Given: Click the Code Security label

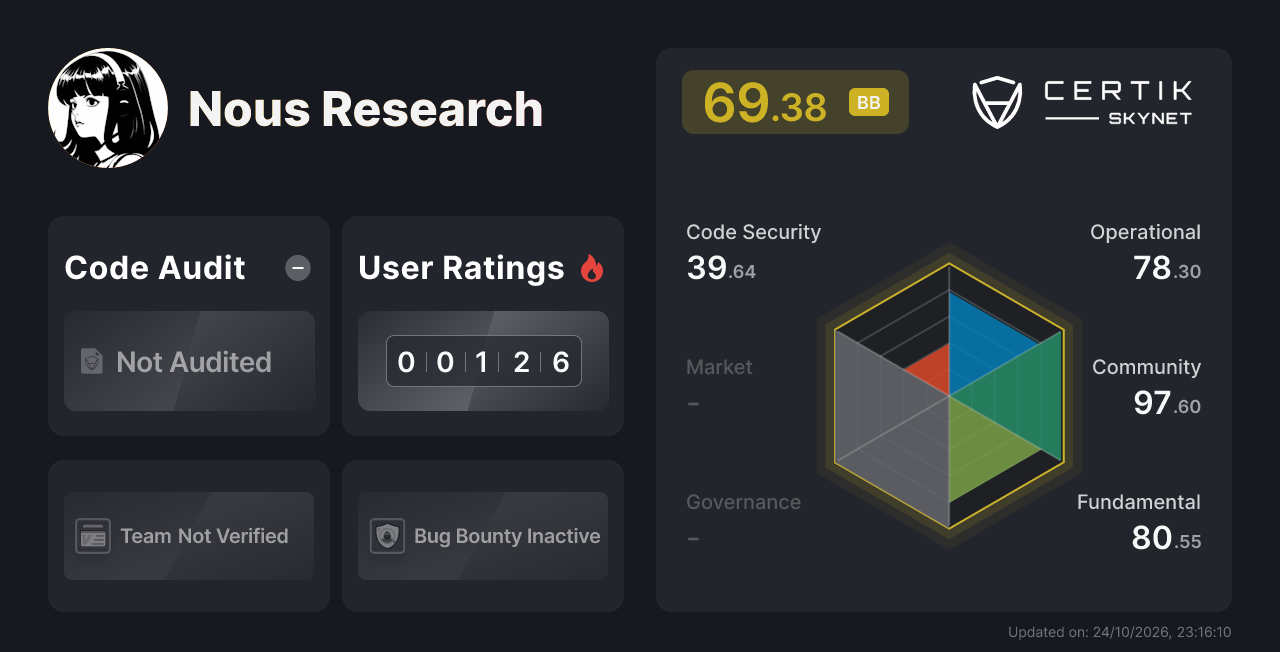Looking at the screenshot, I should pyautogui.click(x=753, y=232).
